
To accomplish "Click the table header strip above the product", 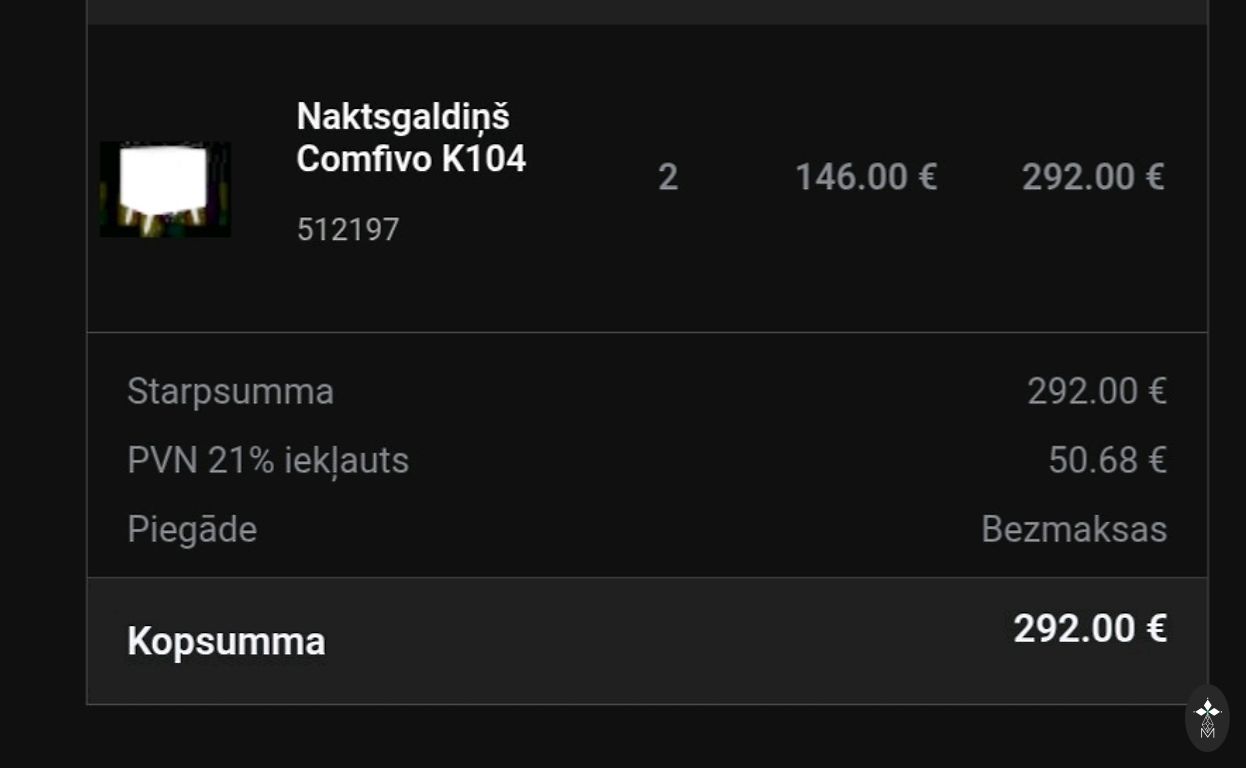I will coord(647,11).
